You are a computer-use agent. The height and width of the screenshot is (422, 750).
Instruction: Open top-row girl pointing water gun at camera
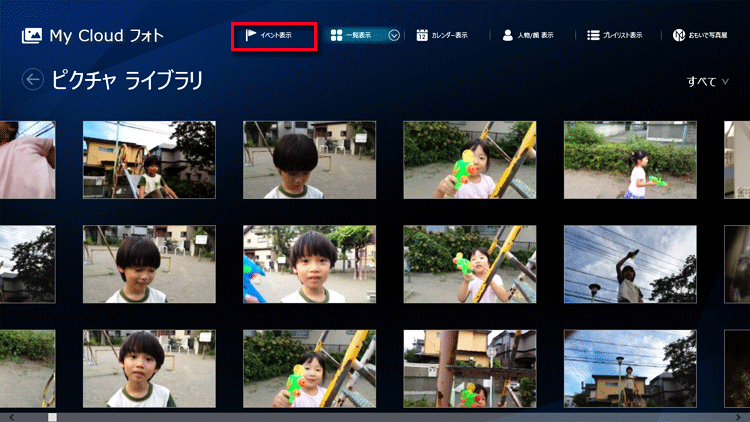coord(470,160)
